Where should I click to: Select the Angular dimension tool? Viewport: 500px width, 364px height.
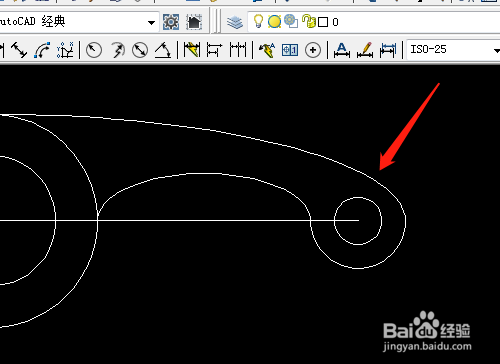coord(163,50)
